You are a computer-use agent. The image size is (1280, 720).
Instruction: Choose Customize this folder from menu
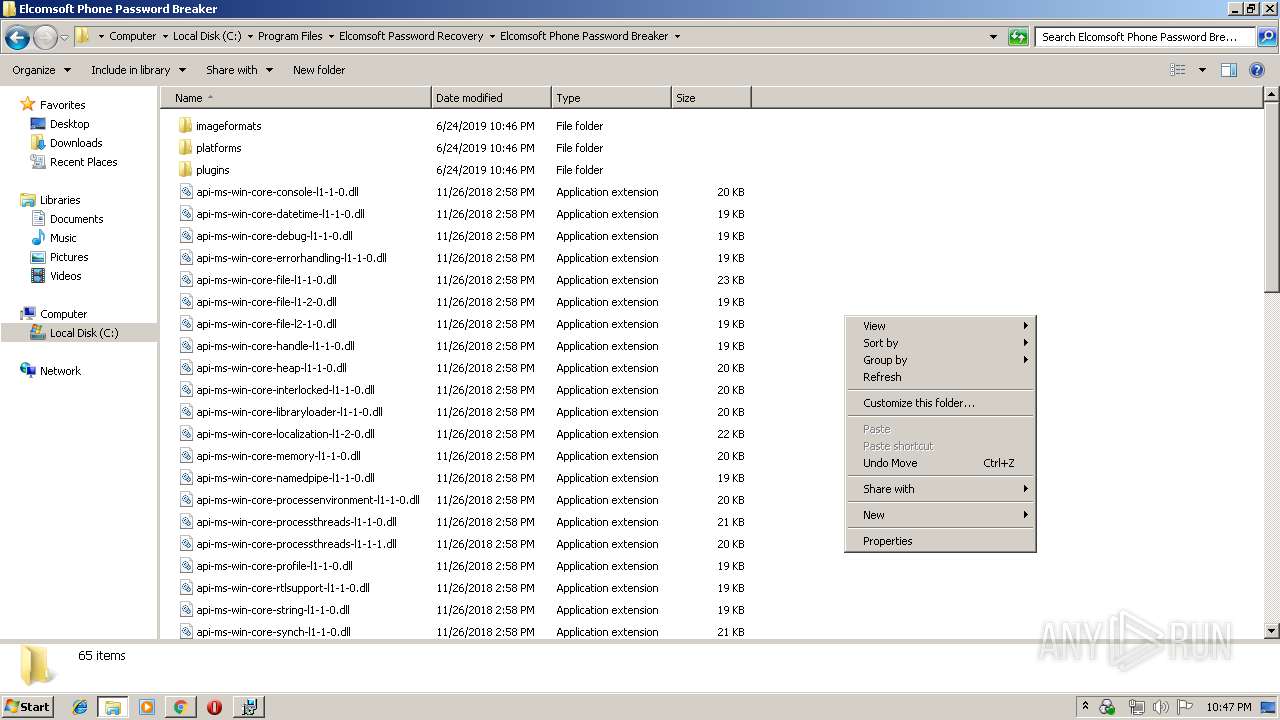(x=940, y=403)
